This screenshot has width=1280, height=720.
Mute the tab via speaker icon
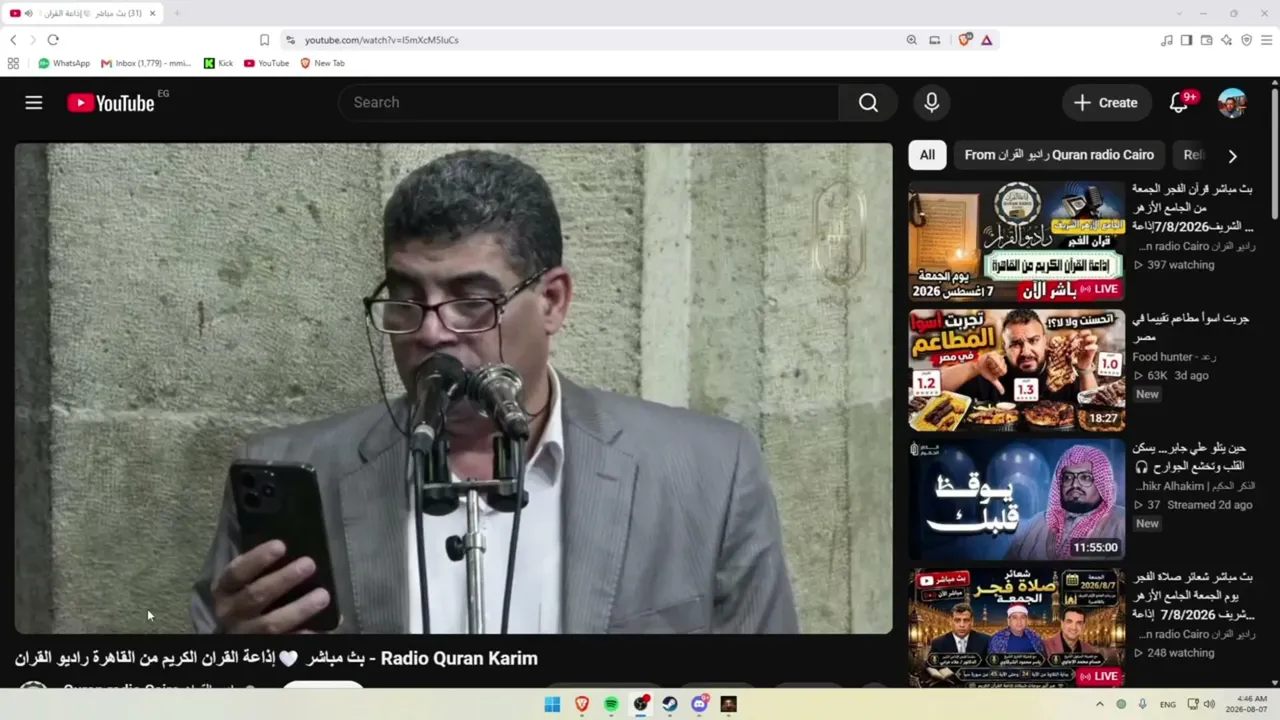pos(28,13)
